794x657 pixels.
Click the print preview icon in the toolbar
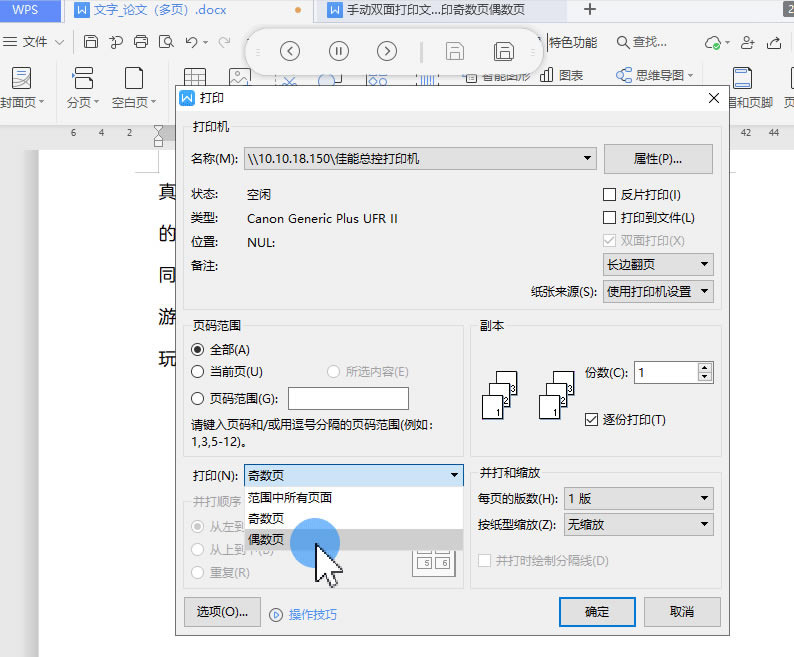point(165,42)
